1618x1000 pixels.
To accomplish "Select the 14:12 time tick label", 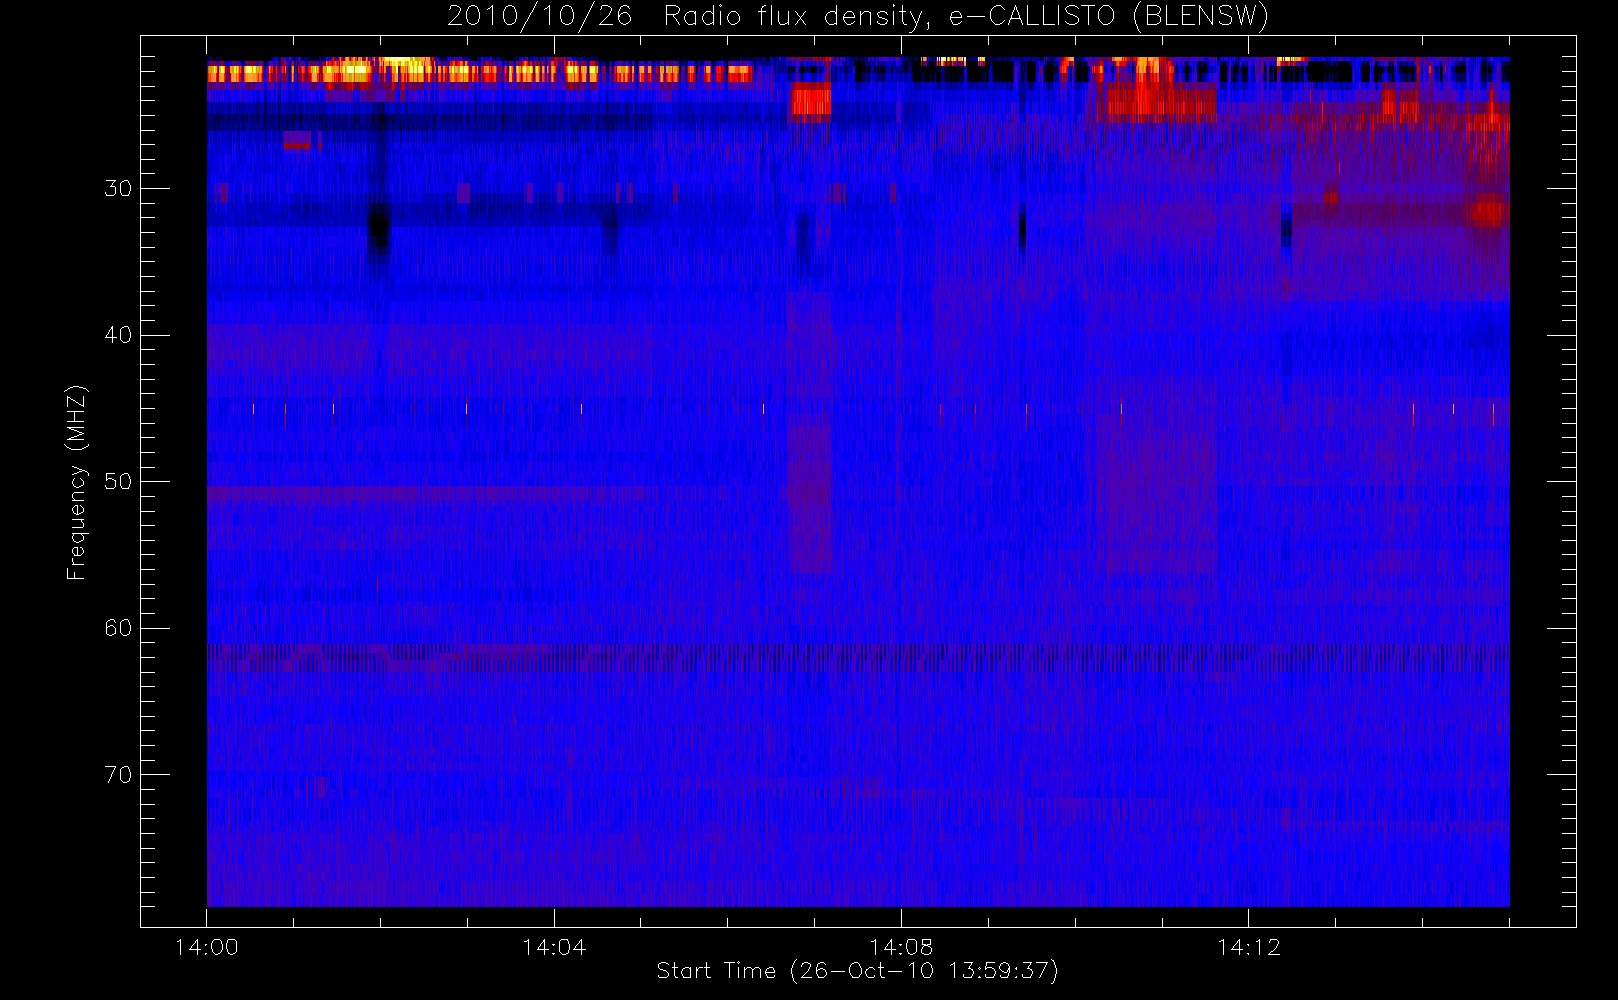I will point(1248,947).
